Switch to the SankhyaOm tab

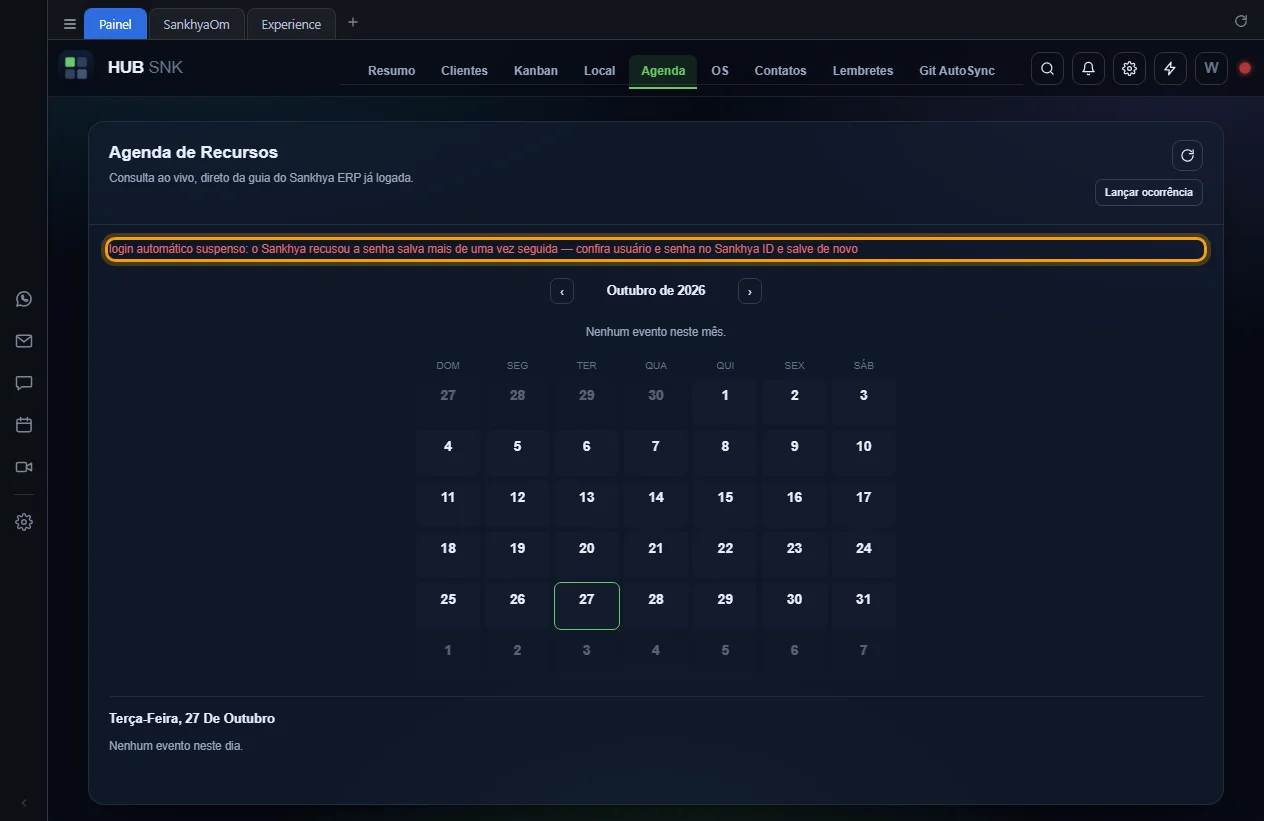click(x=197, y=24)
